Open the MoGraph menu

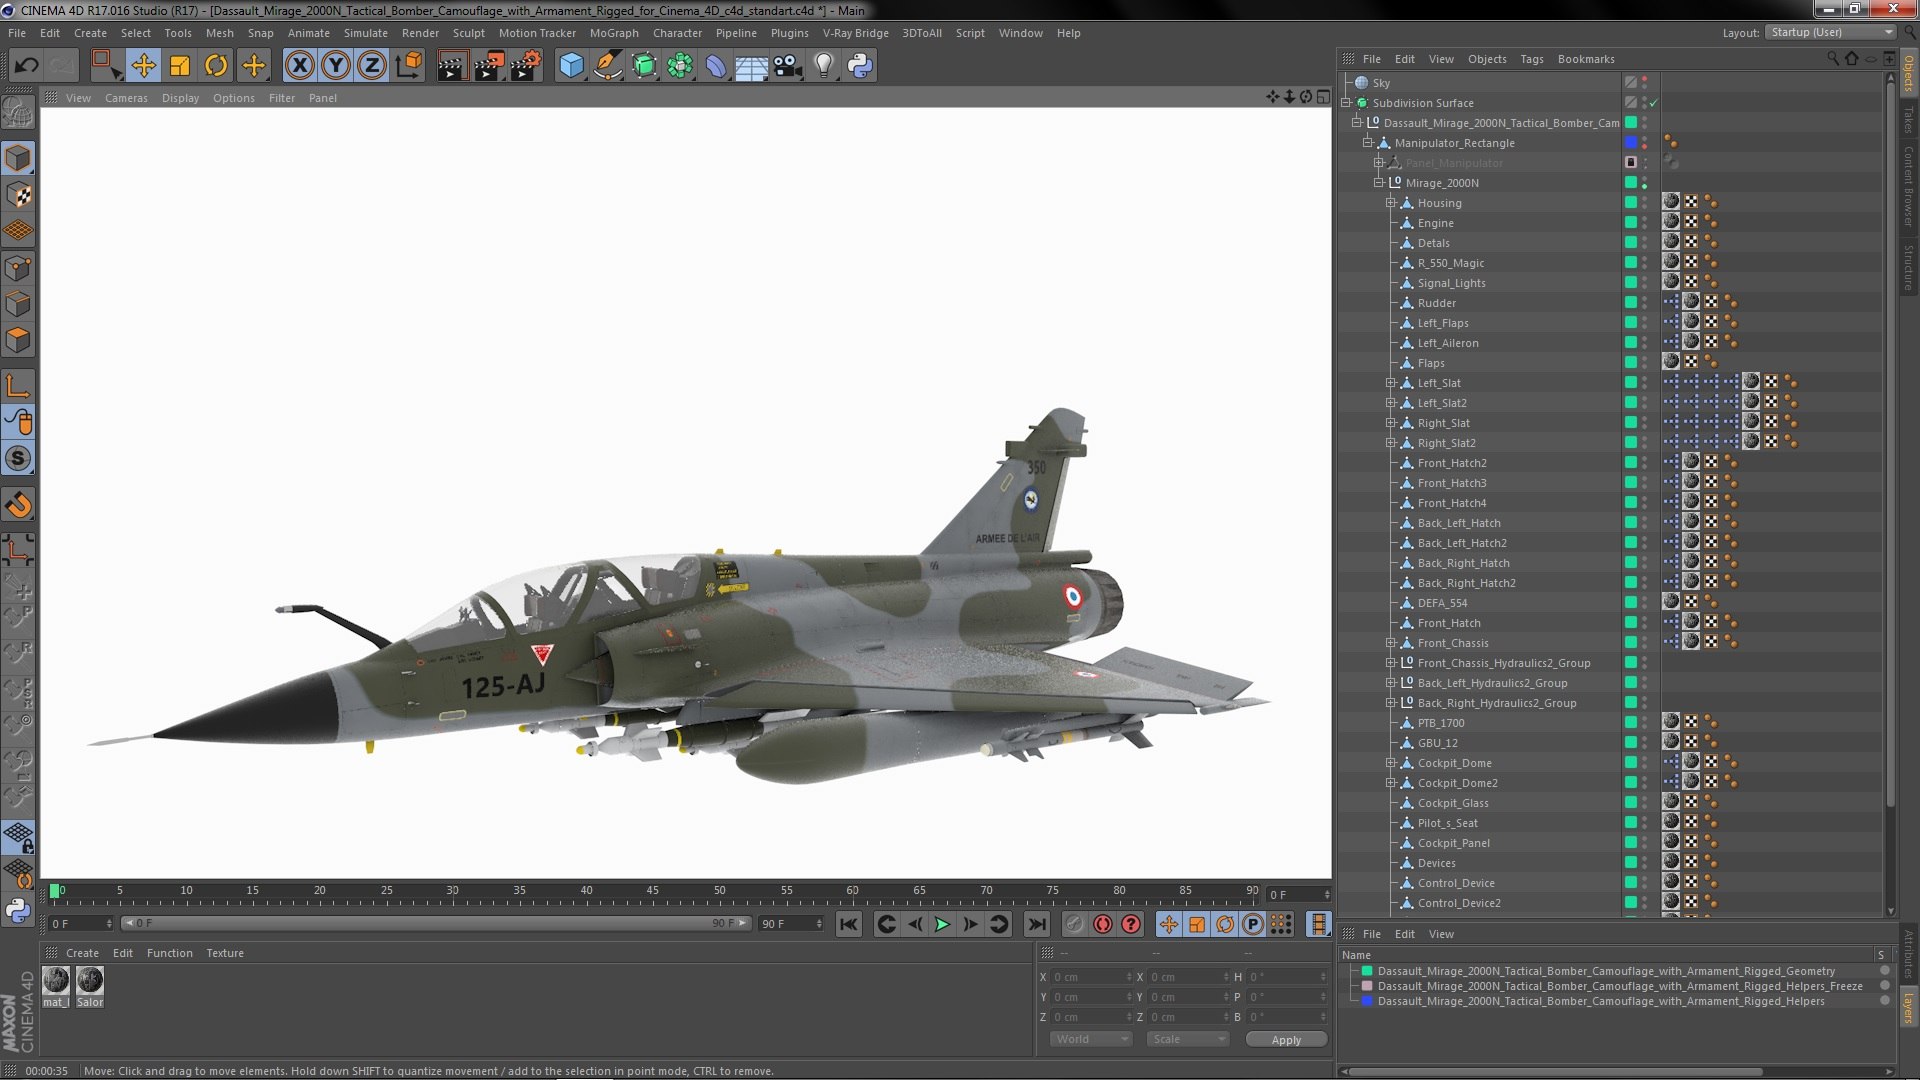[x=614, y=33]
